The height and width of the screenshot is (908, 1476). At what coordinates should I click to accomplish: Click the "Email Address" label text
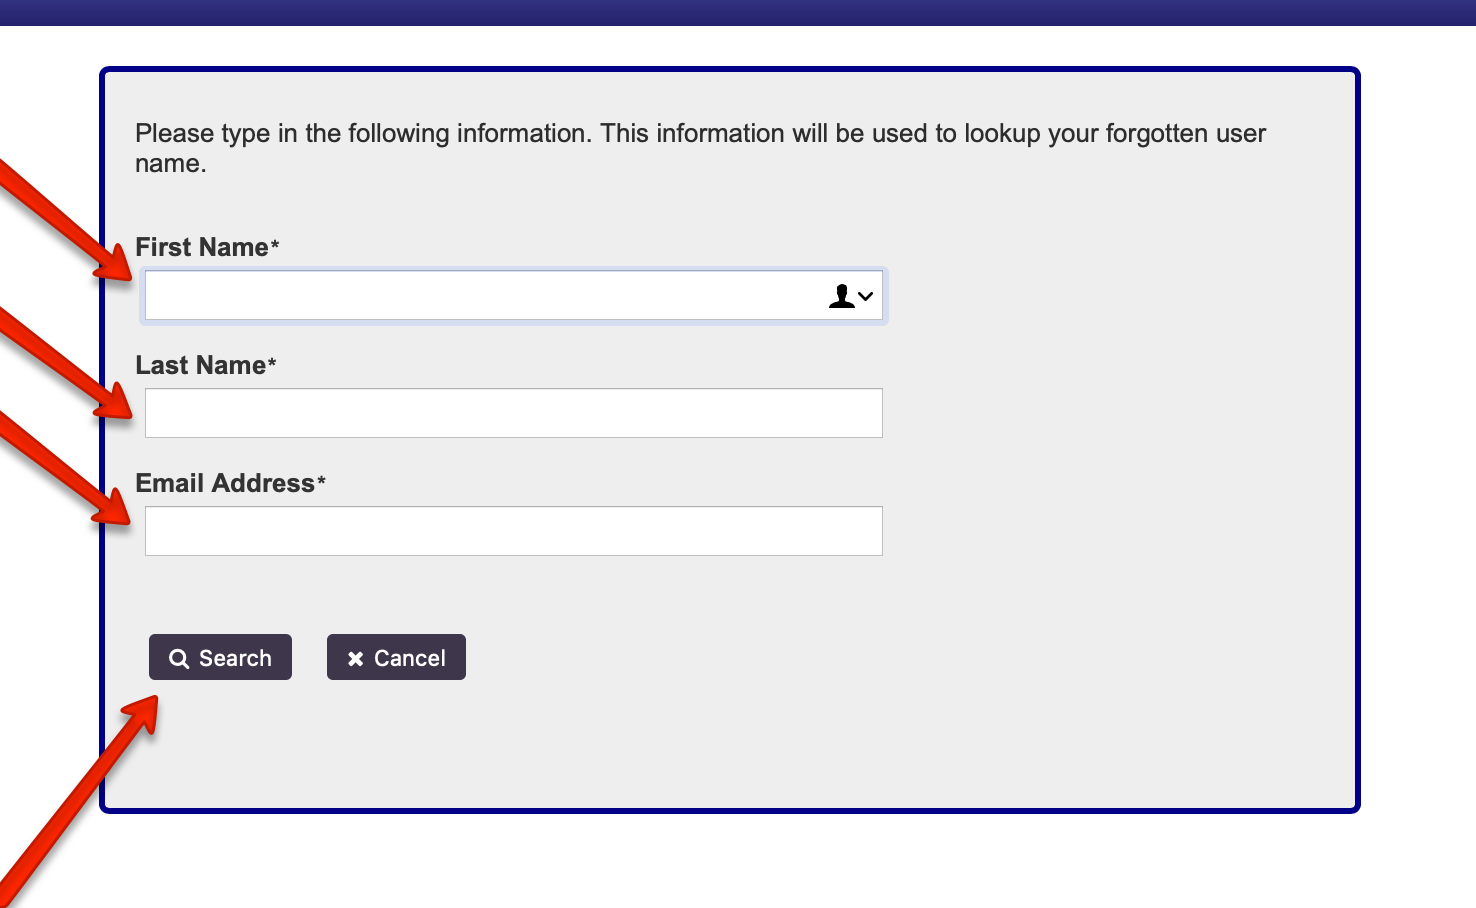coord(225,483)
